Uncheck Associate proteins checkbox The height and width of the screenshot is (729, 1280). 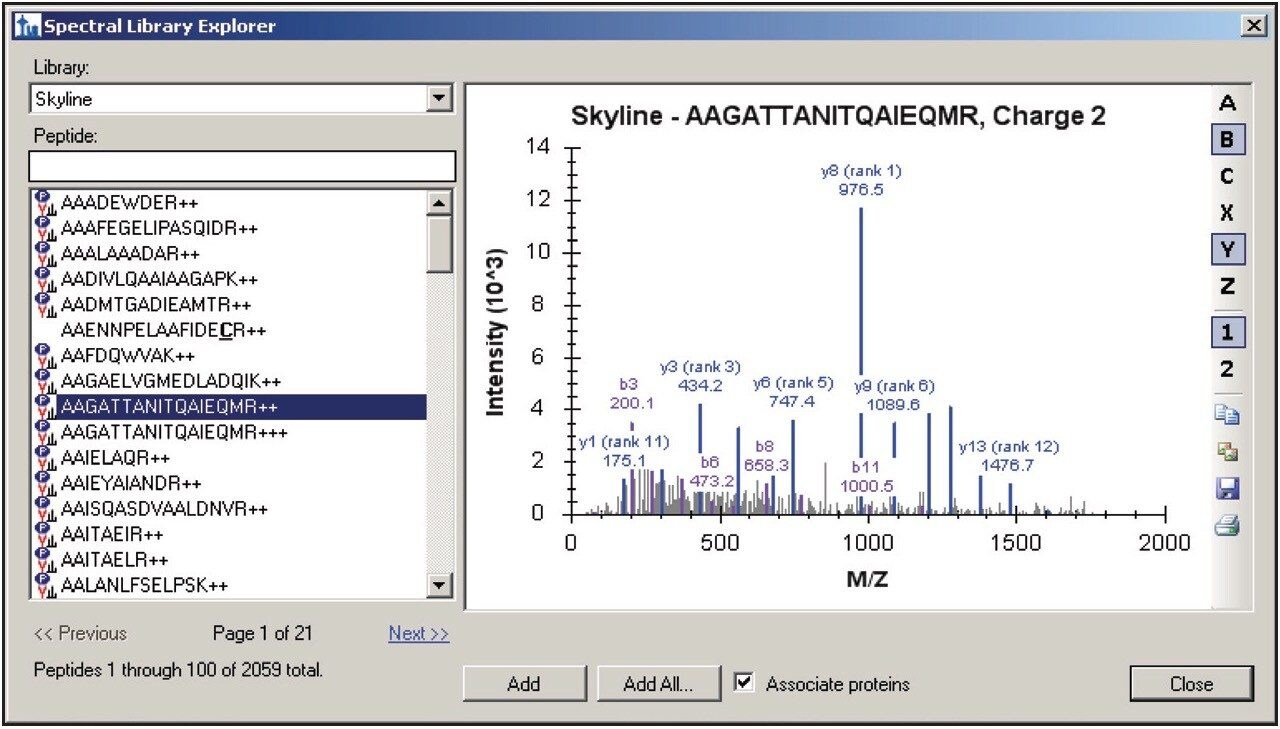tap(743, 683)
